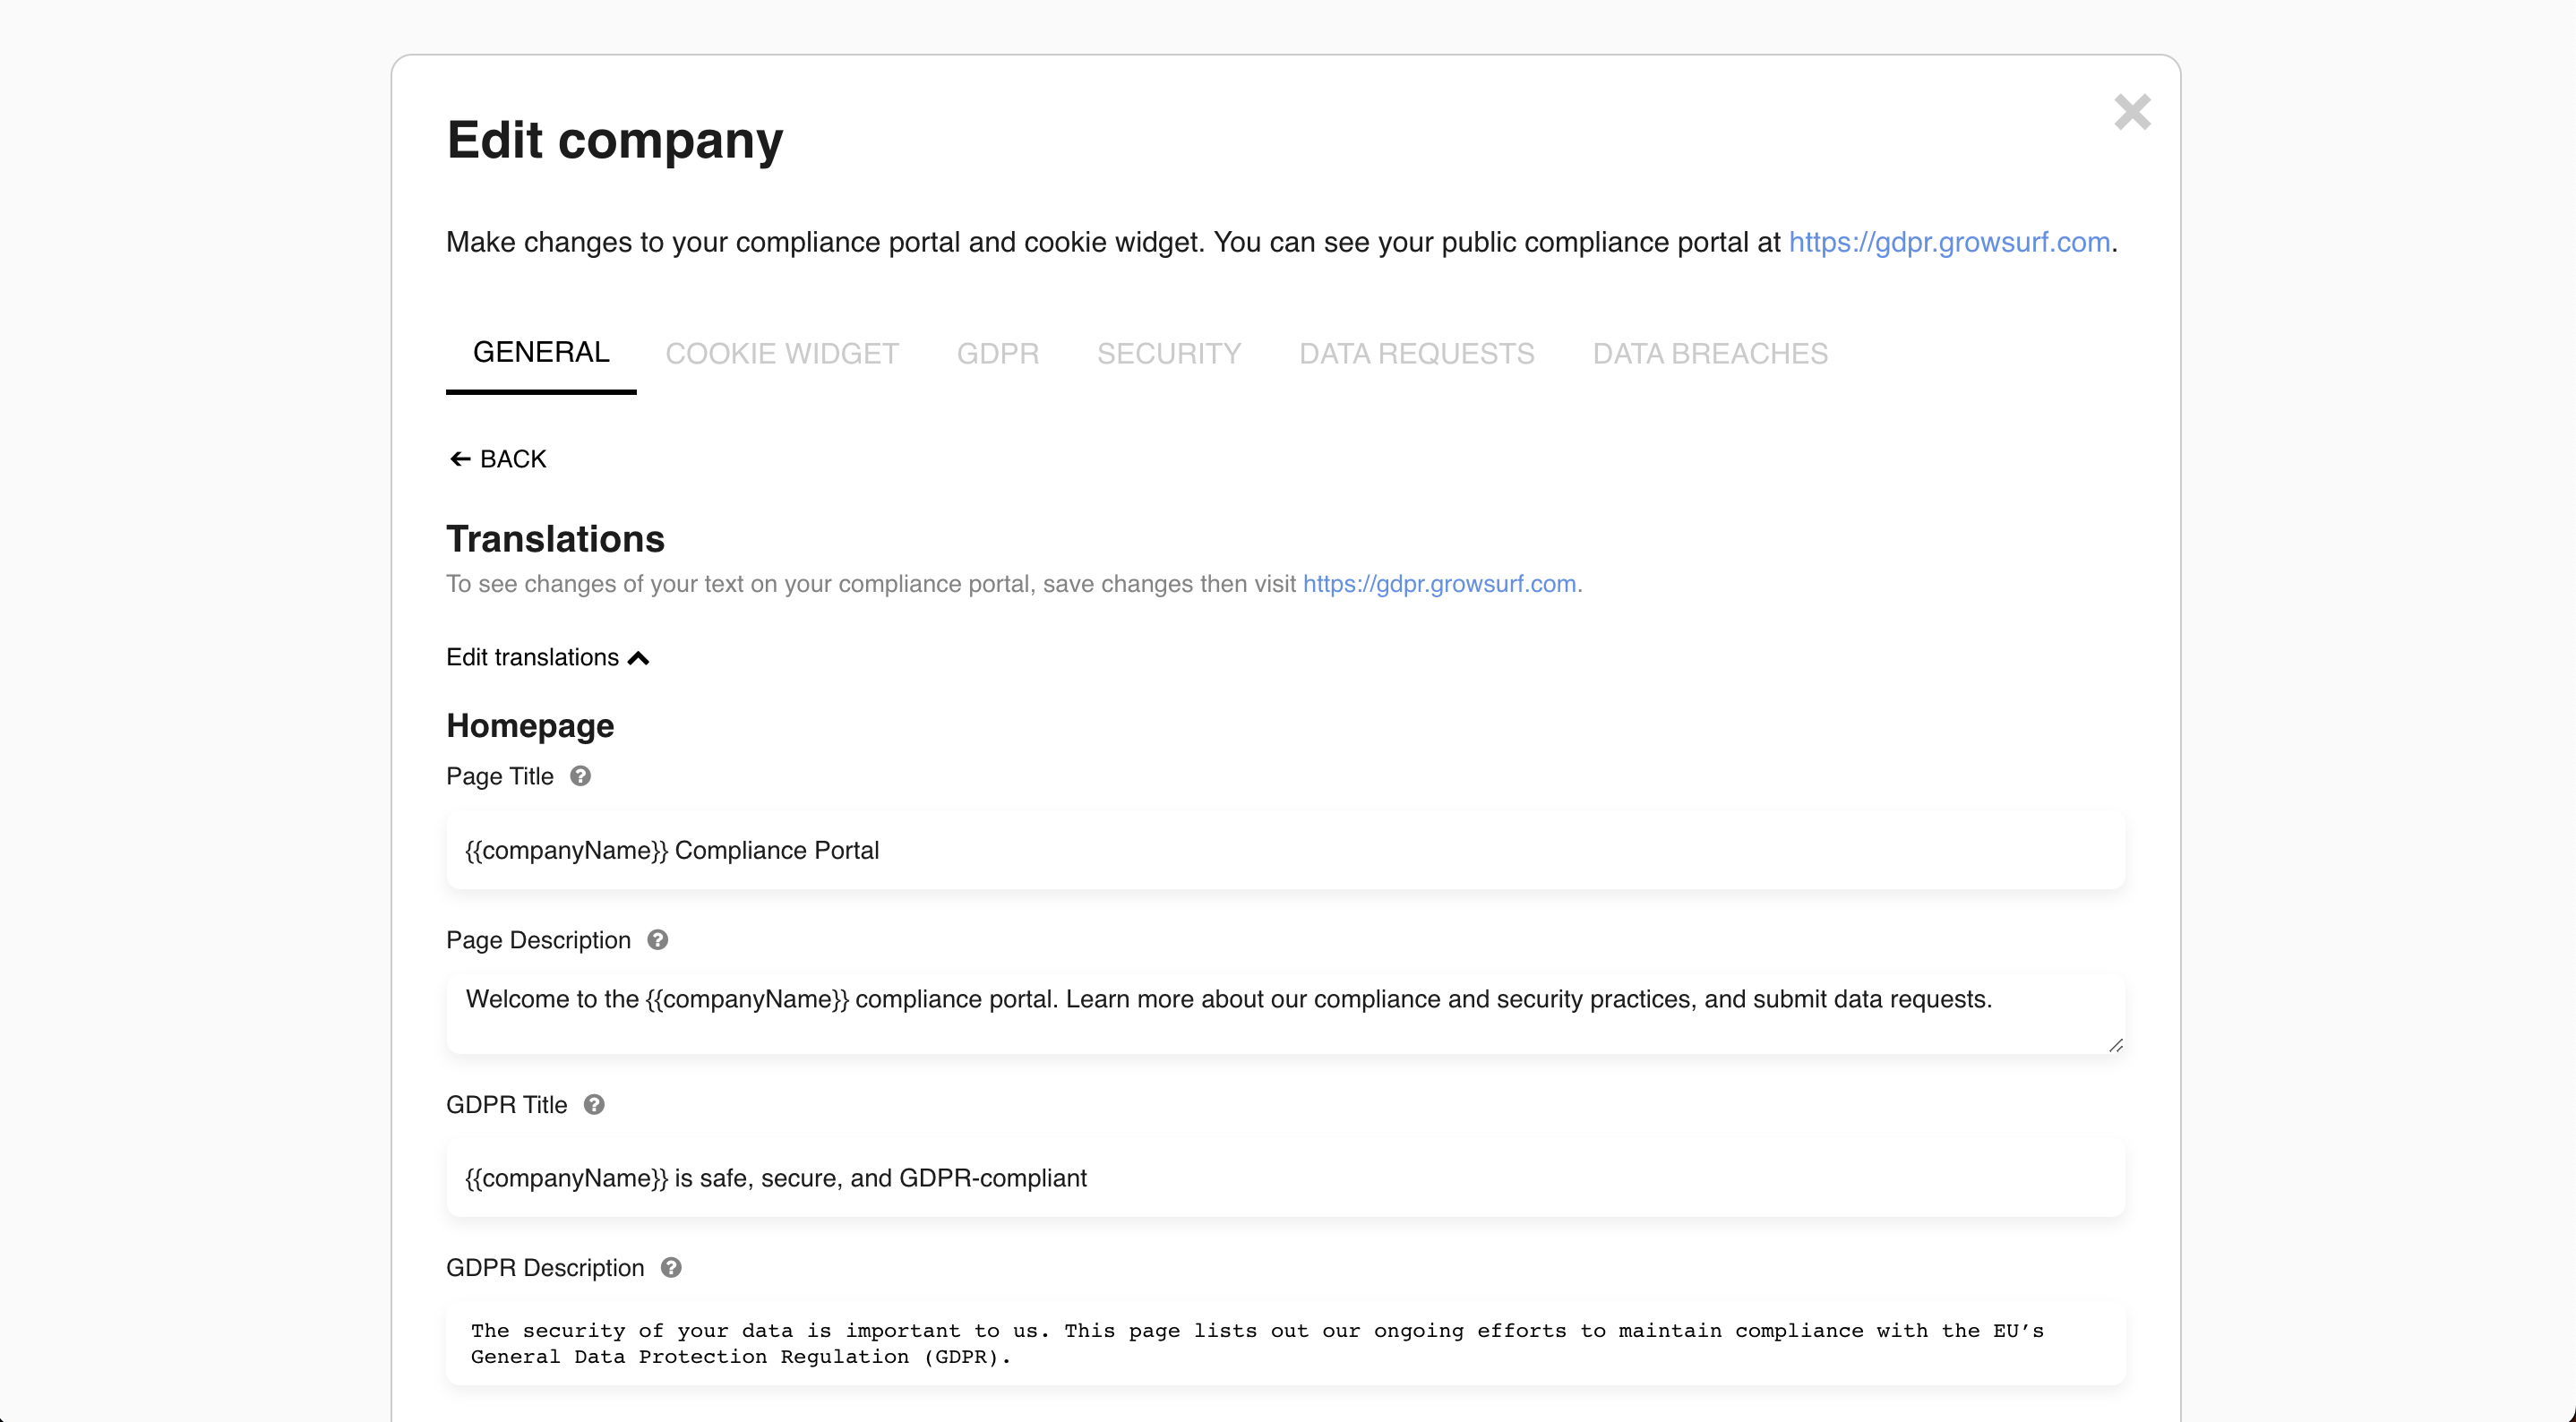The width and height of the screenshot is (2576, 1422).
Task: Switch to the Cookie Widget tab
Action: point(781,353)
